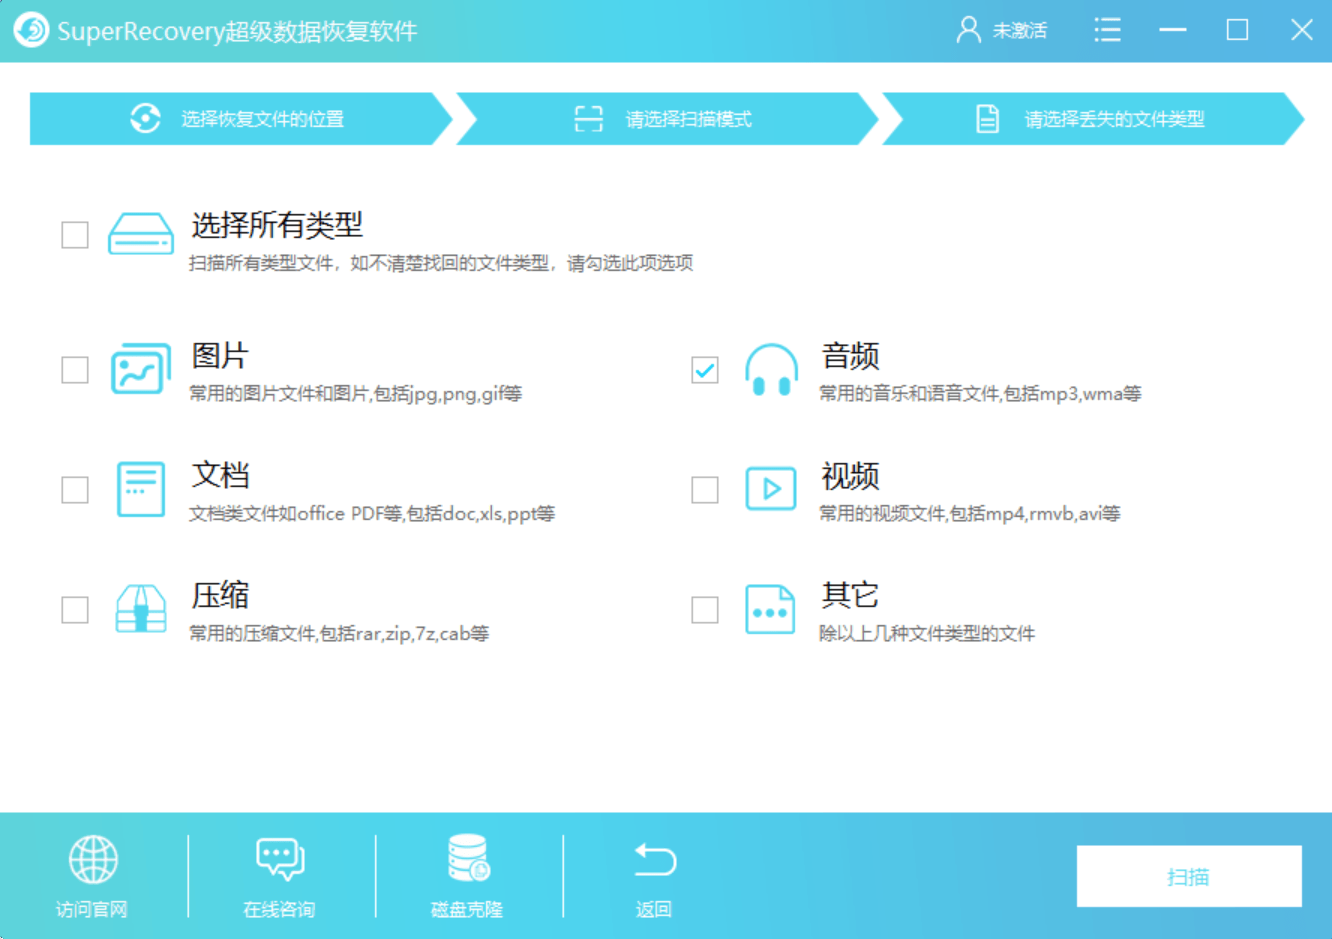The width and height of the screenshot is (1332, 939).
Task: Check the pictures file type checkbox
Action: pyautogui.click(x=75, y=370)
